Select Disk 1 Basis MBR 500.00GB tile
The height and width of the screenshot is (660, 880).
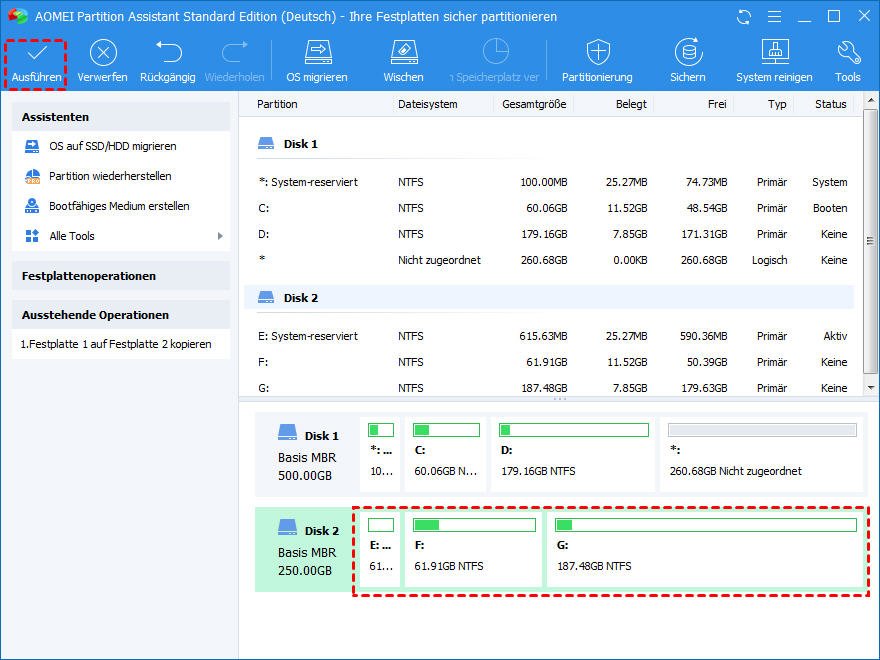point(306,455)
